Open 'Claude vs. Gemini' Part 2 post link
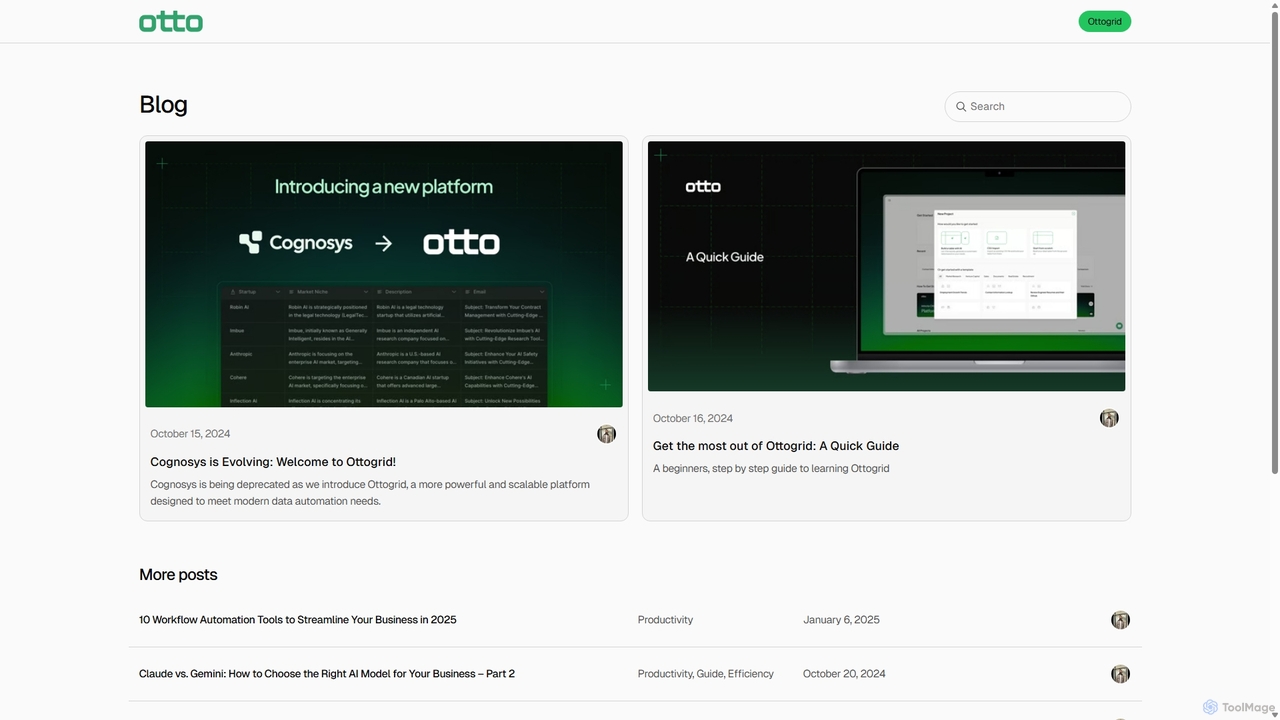The width and height of the screenshot is (1280, 720). pyautogui.click(x=327, y=674)
